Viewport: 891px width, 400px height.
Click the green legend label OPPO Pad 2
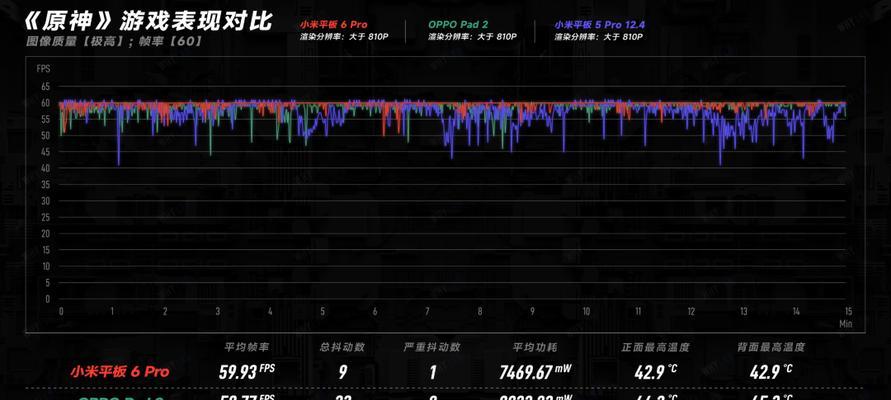click(458, 24)
